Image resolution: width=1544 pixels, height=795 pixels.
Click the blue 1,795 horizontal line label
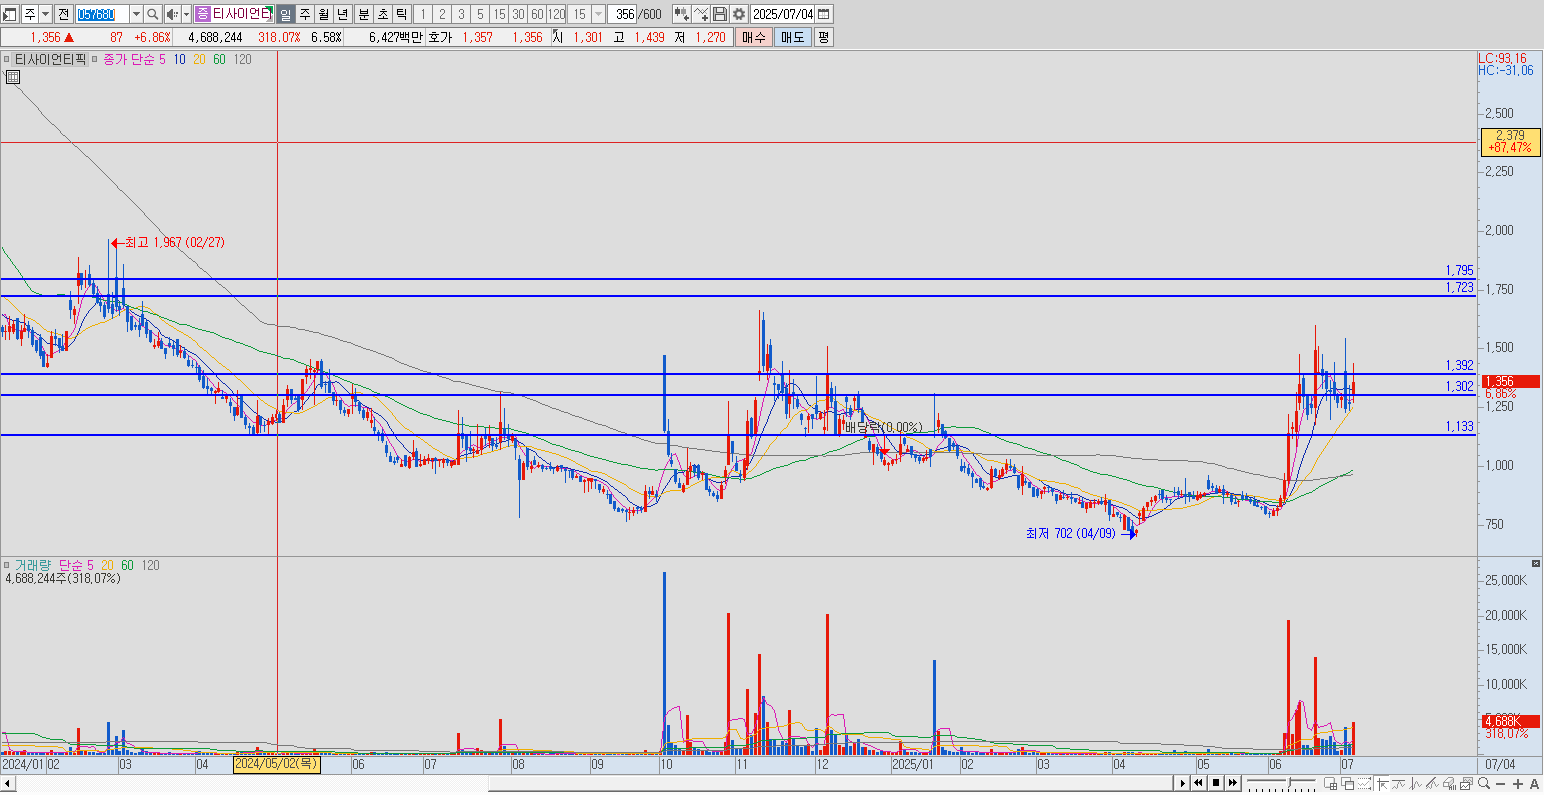[x=1459, y=270]
